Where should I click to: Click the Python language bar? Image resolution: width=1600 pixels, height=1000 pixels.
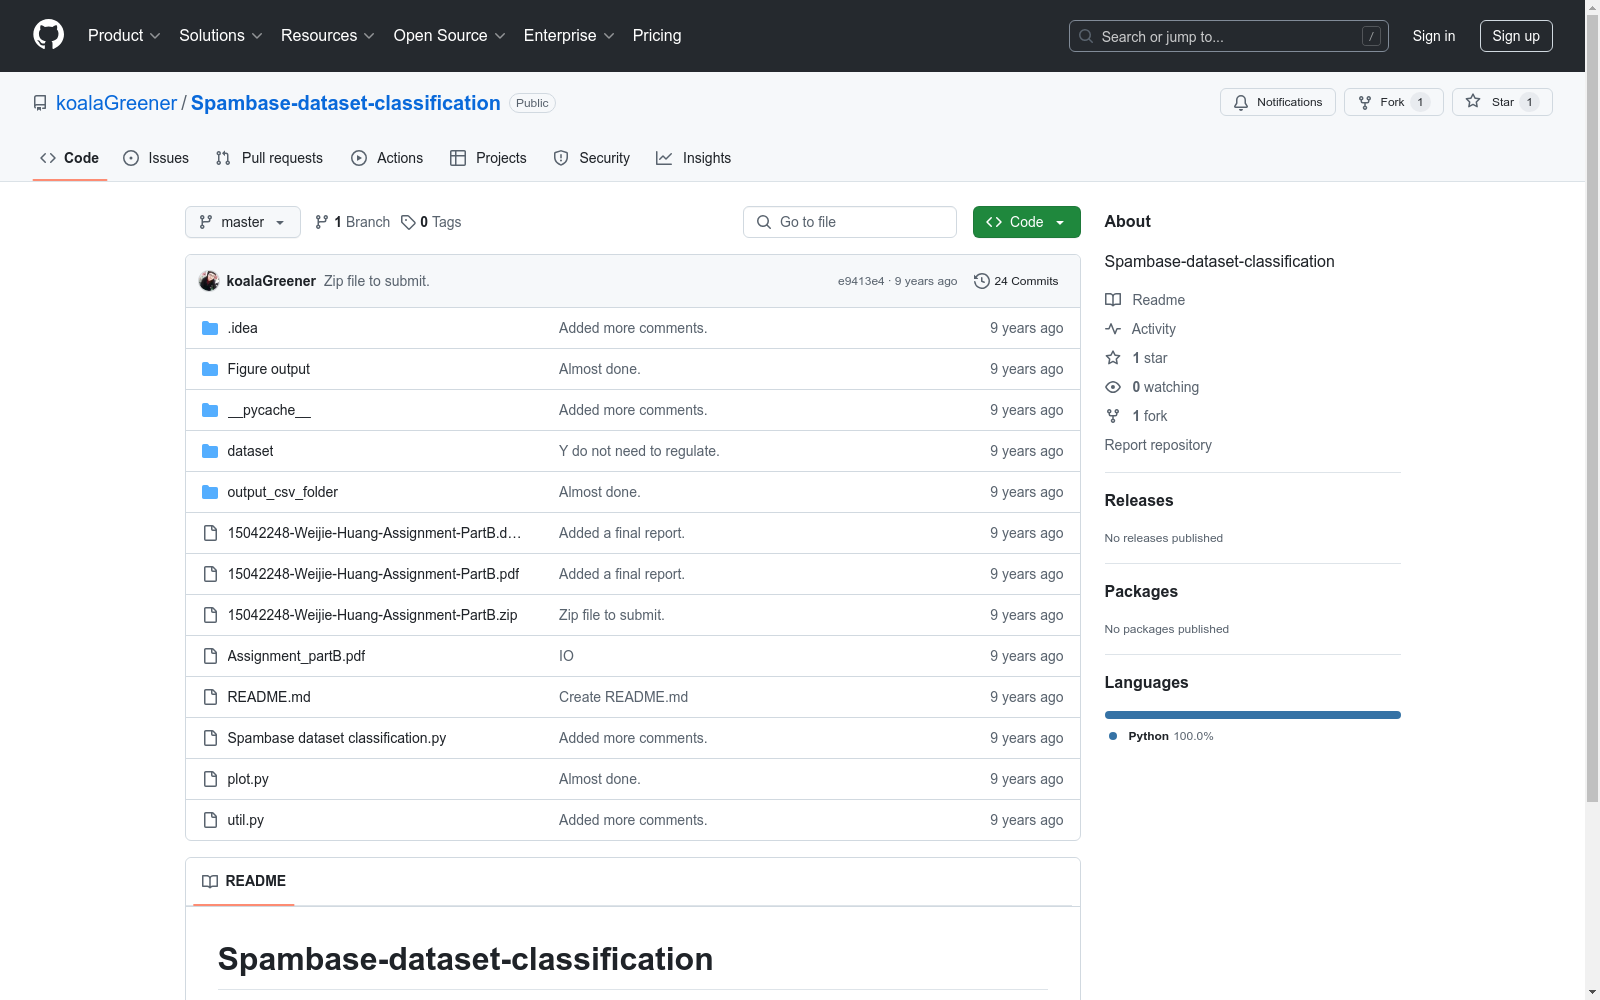1253,715
